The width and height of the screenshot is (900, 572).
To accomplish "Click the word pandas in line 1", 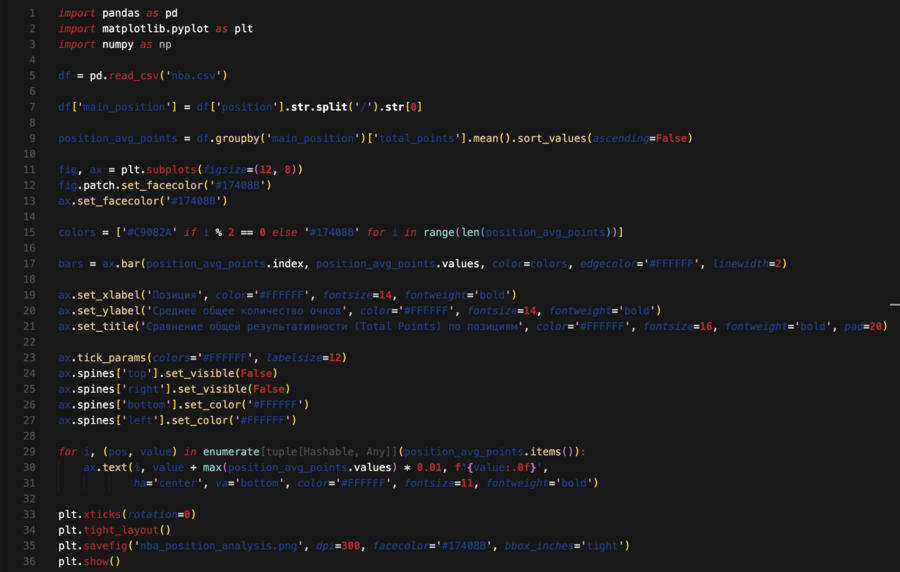I will (121, 13).
